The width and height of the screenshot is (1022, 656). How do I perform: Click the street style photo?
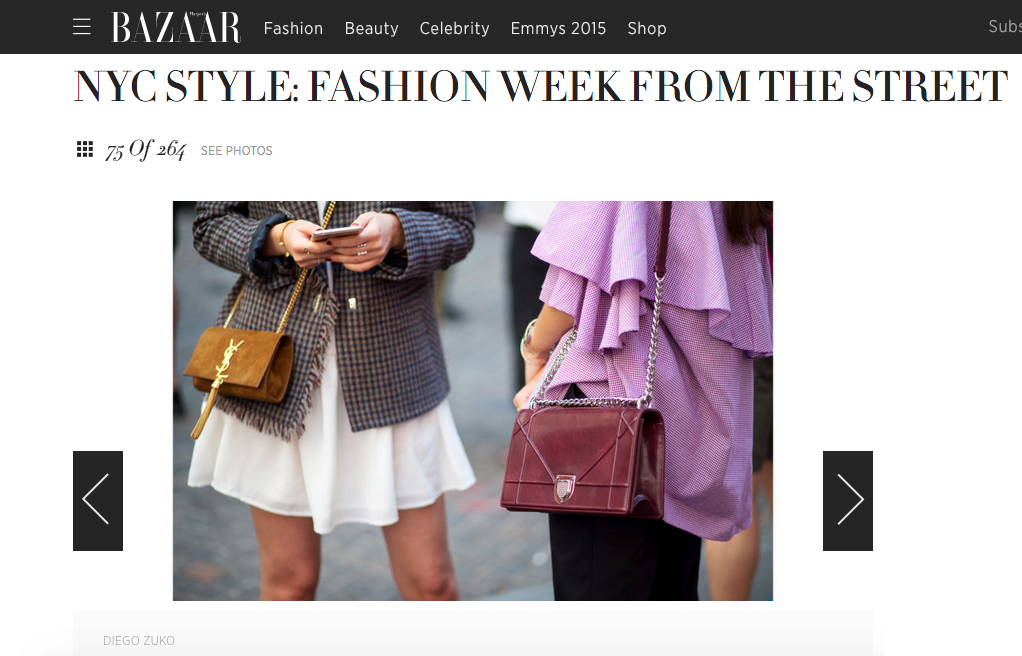(x=473, y=400)
